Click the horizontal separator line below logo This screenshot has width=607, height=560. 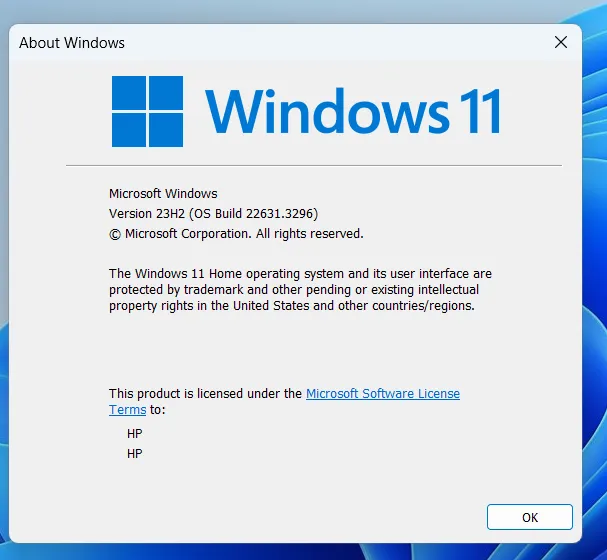click(313, 165)
